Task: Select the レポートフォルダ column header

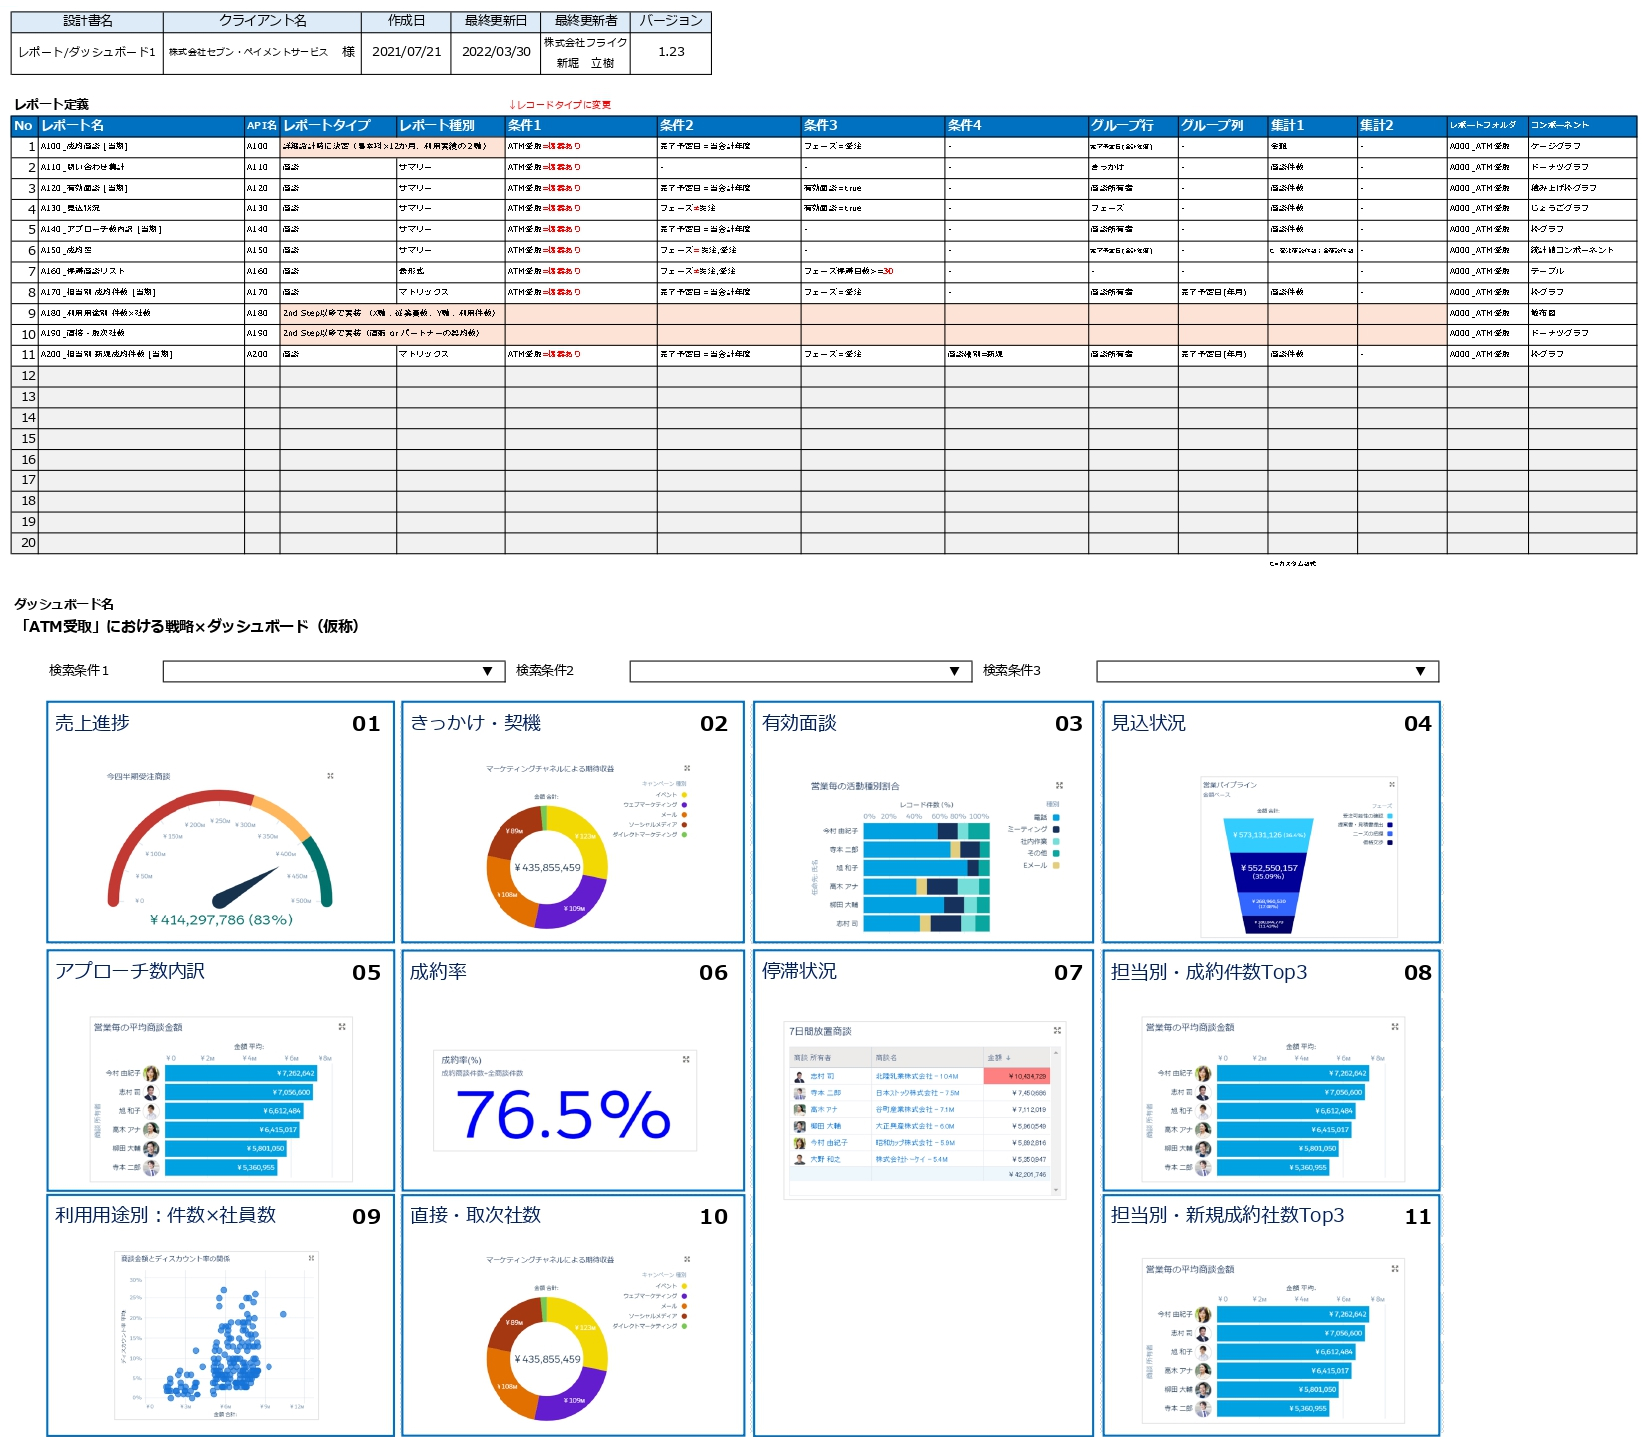Action: click(x=1487, y=126)
